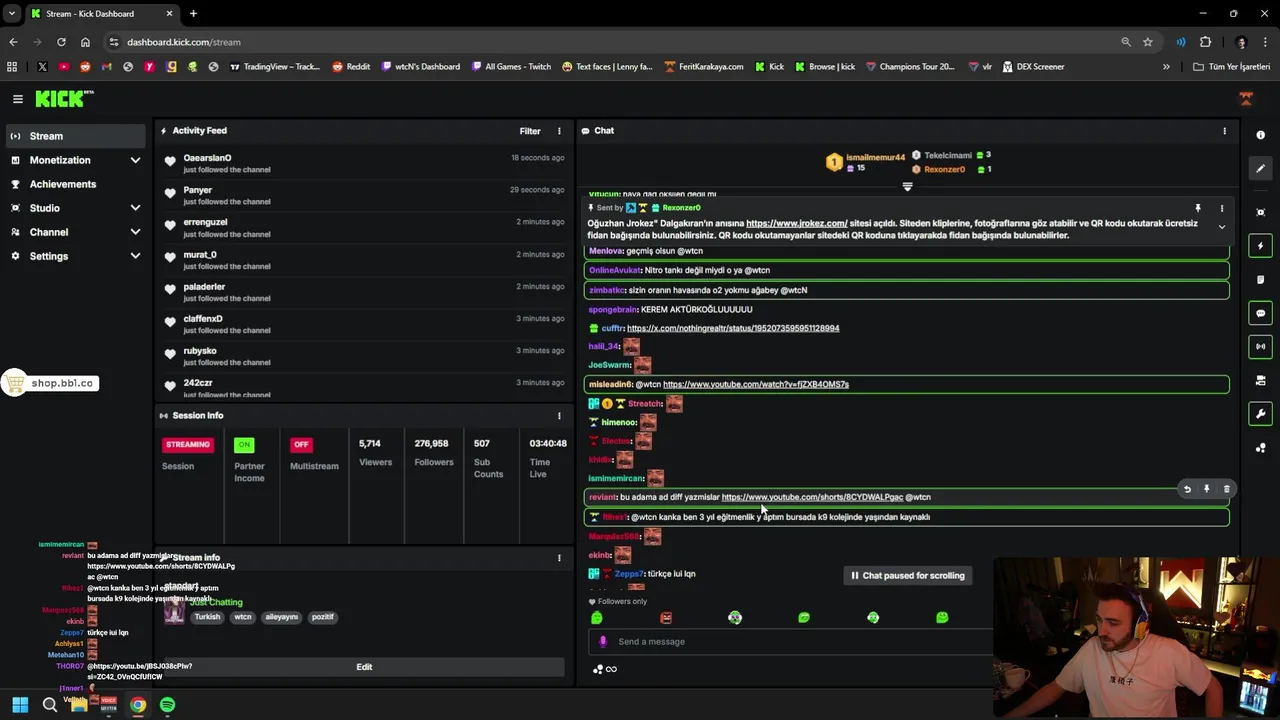Open reviant's YouTube shorts link
Viewport: 1280px width, 720px height.
point(812,497)
